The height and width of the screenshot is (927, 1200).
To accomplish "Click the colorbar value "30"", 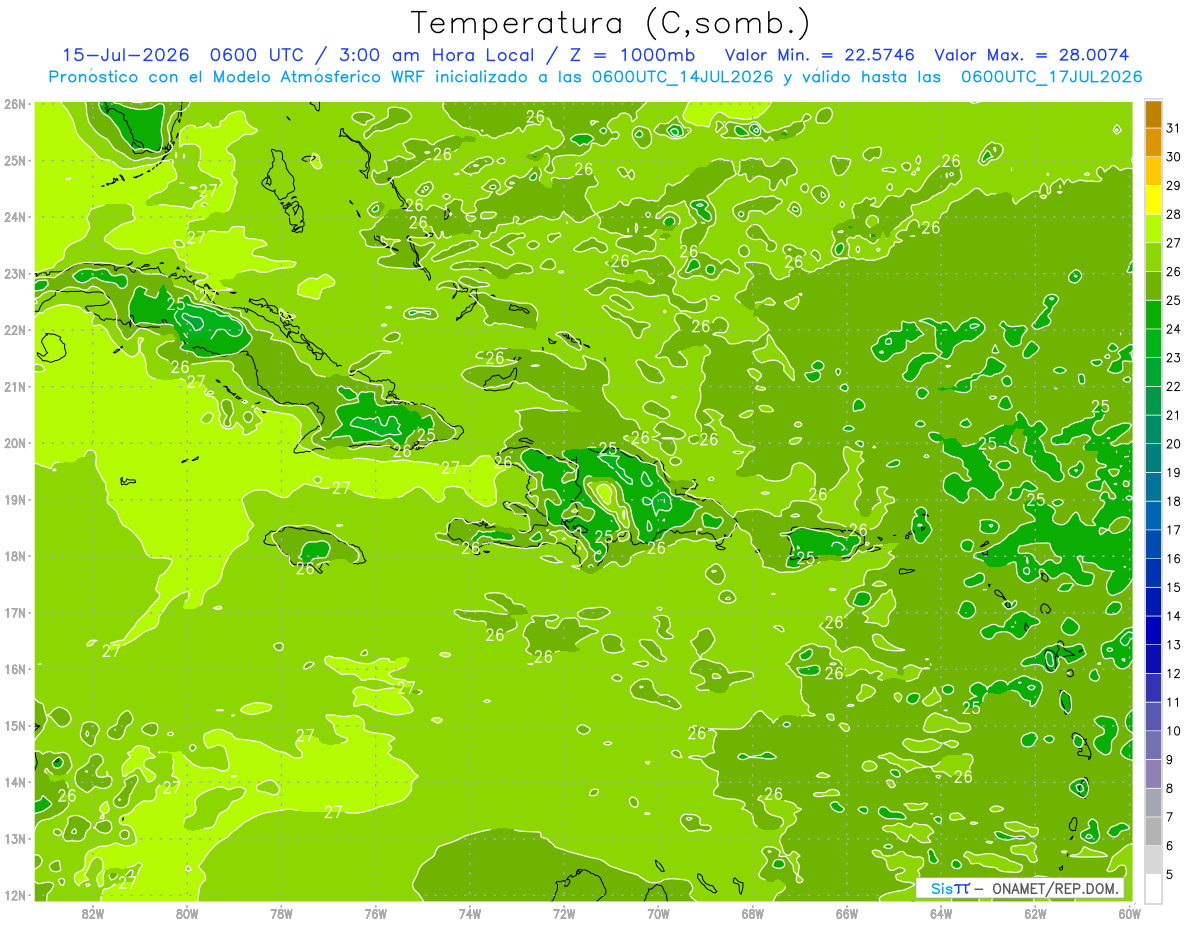I will [x=1173, y=157].
